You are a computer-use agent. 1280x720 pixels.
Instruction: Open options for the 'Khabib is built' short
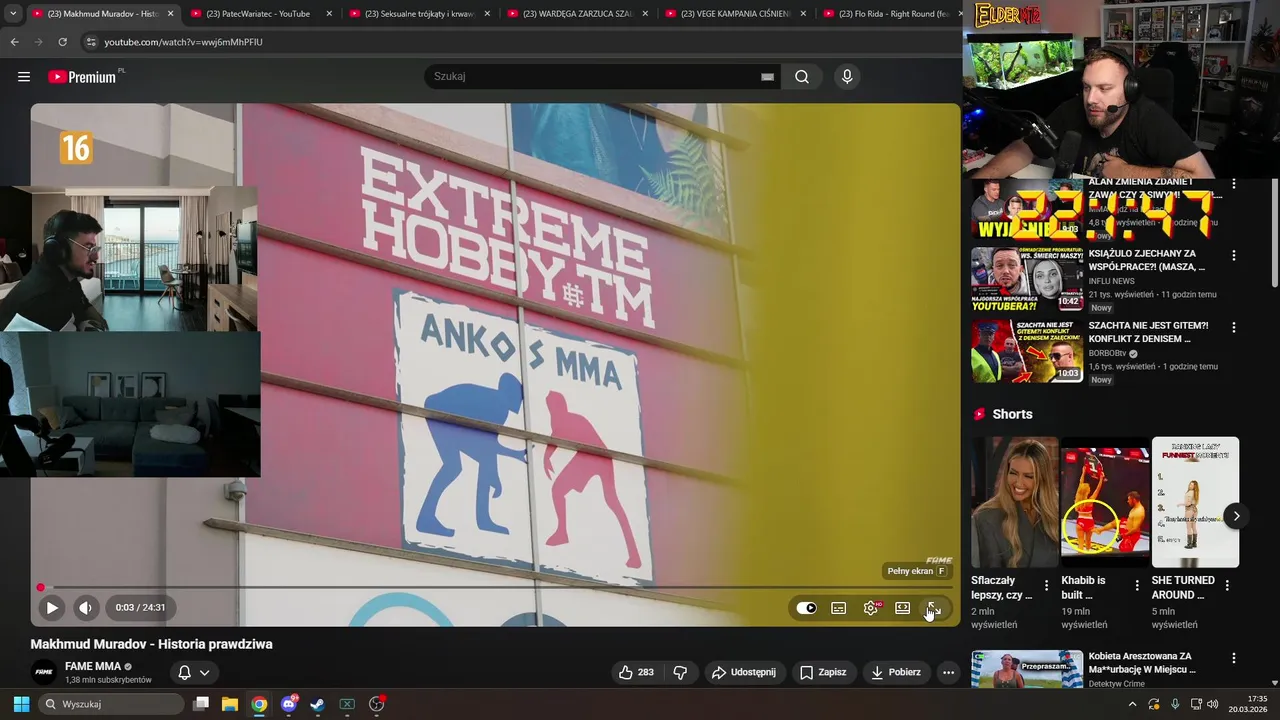[x=1137, y=585]
